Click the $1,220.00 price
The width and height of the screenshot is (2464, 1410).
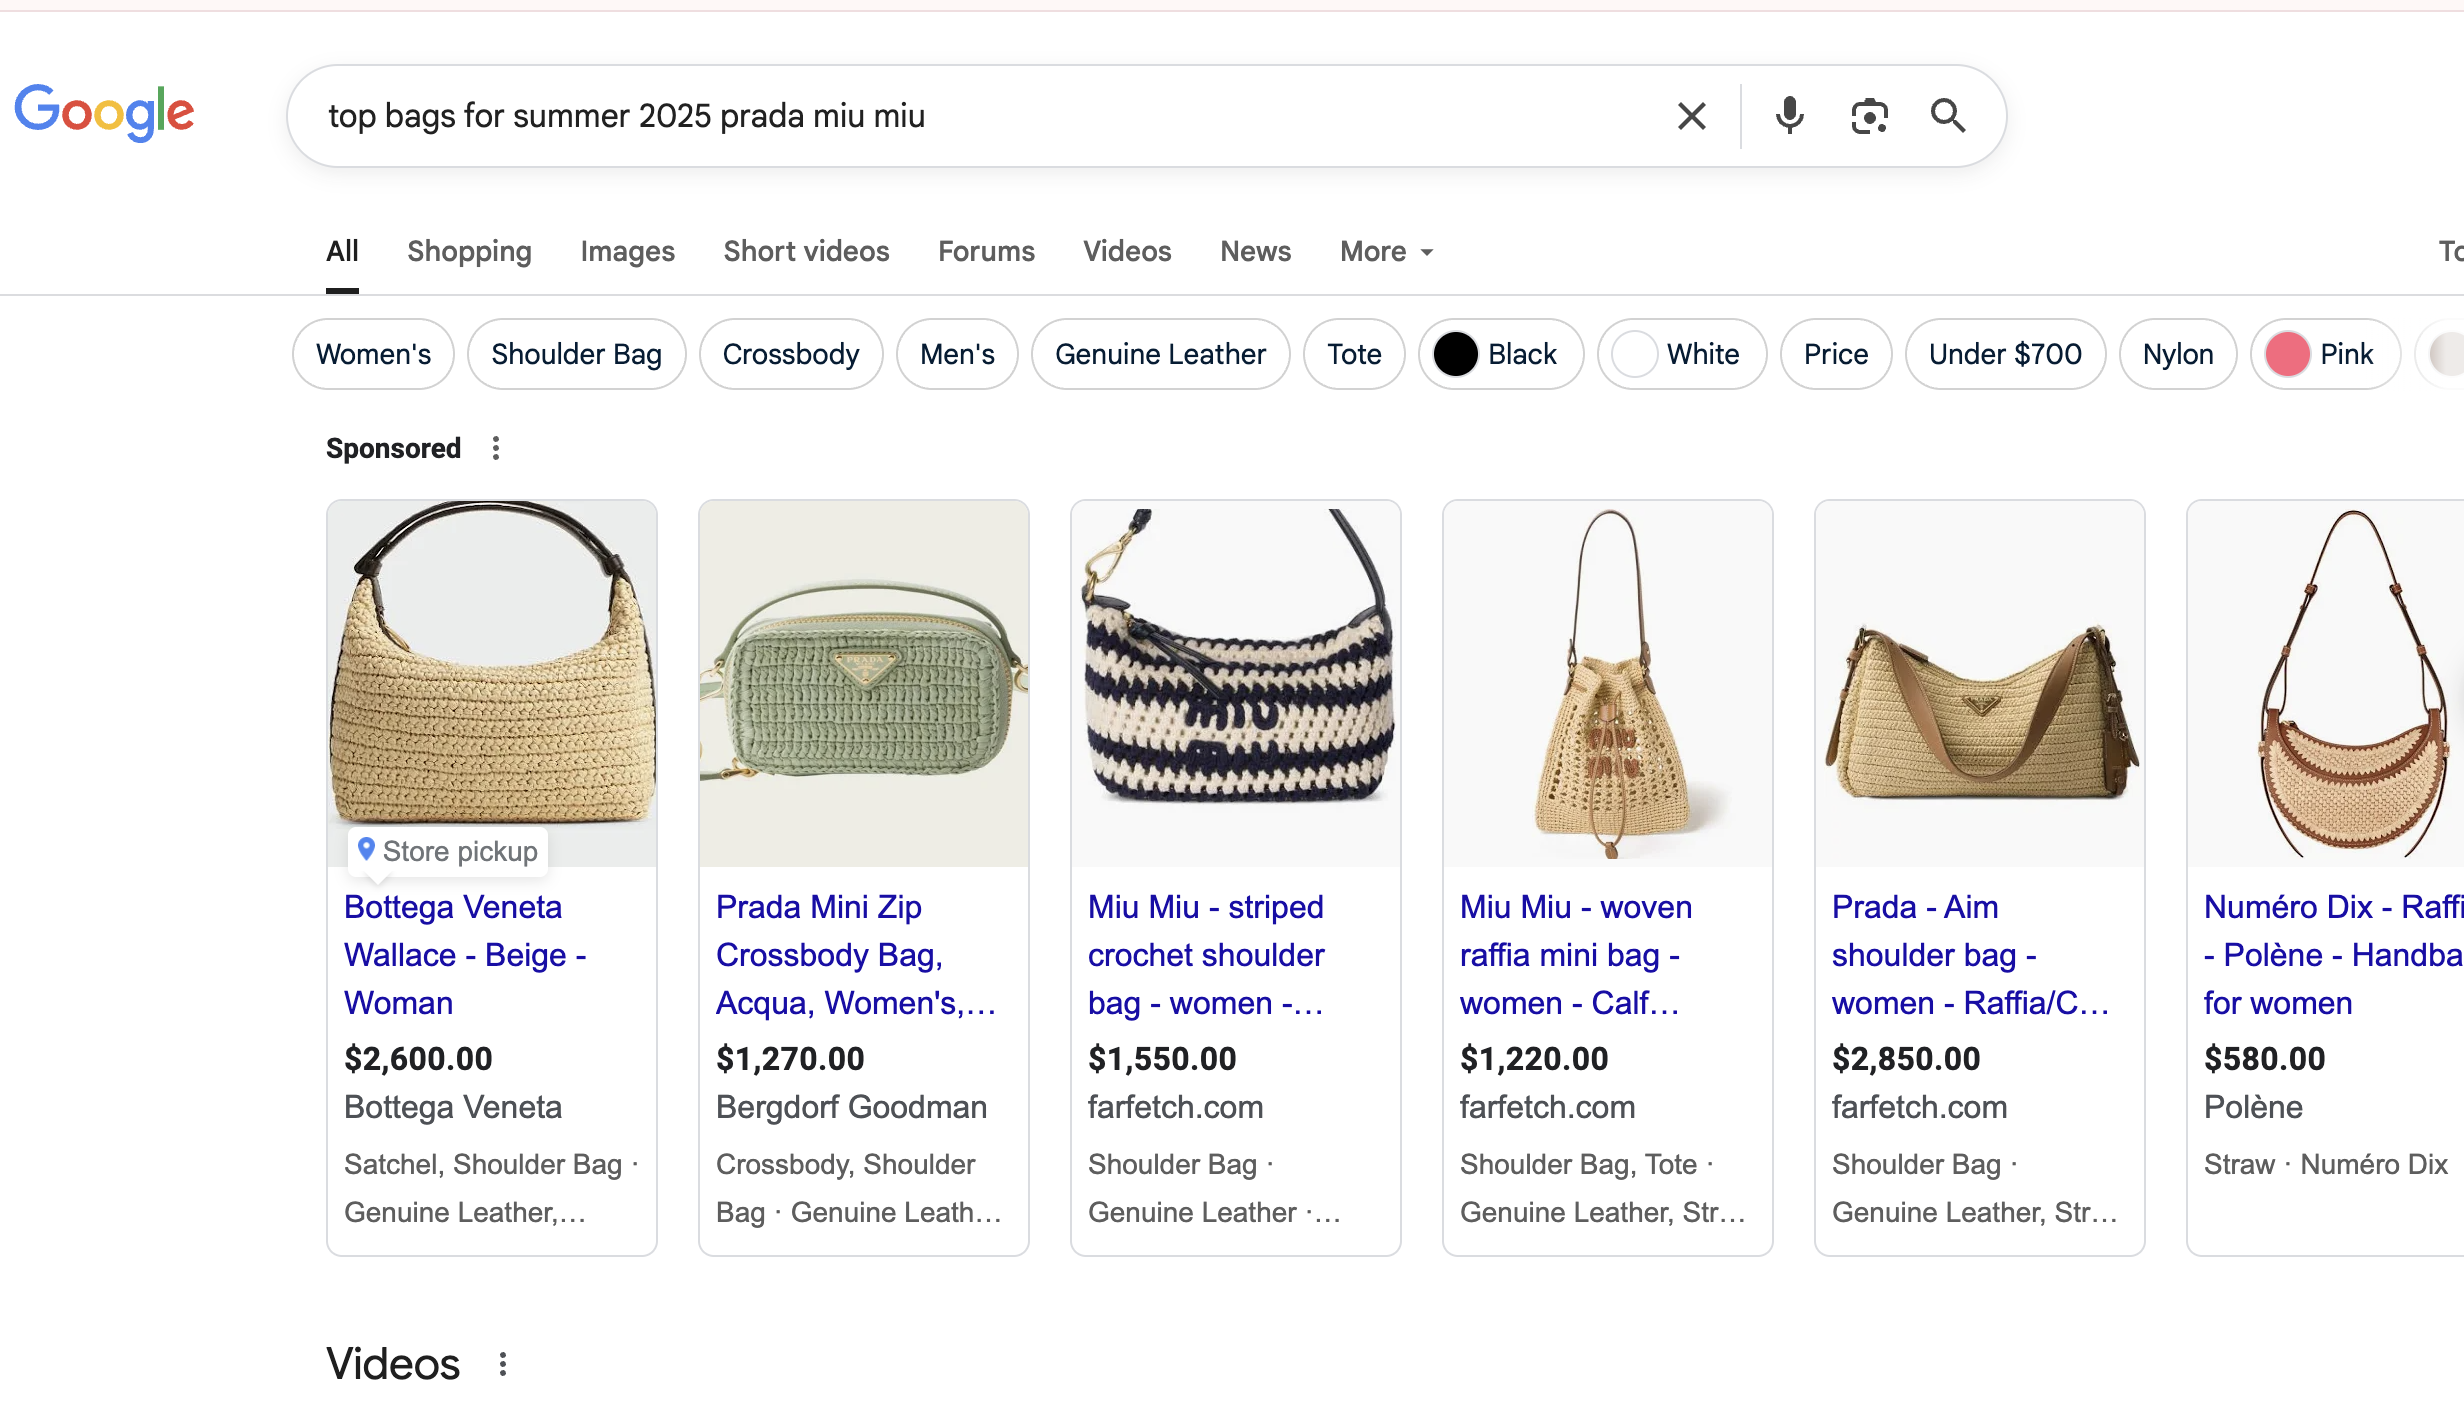[1534, 1058]
